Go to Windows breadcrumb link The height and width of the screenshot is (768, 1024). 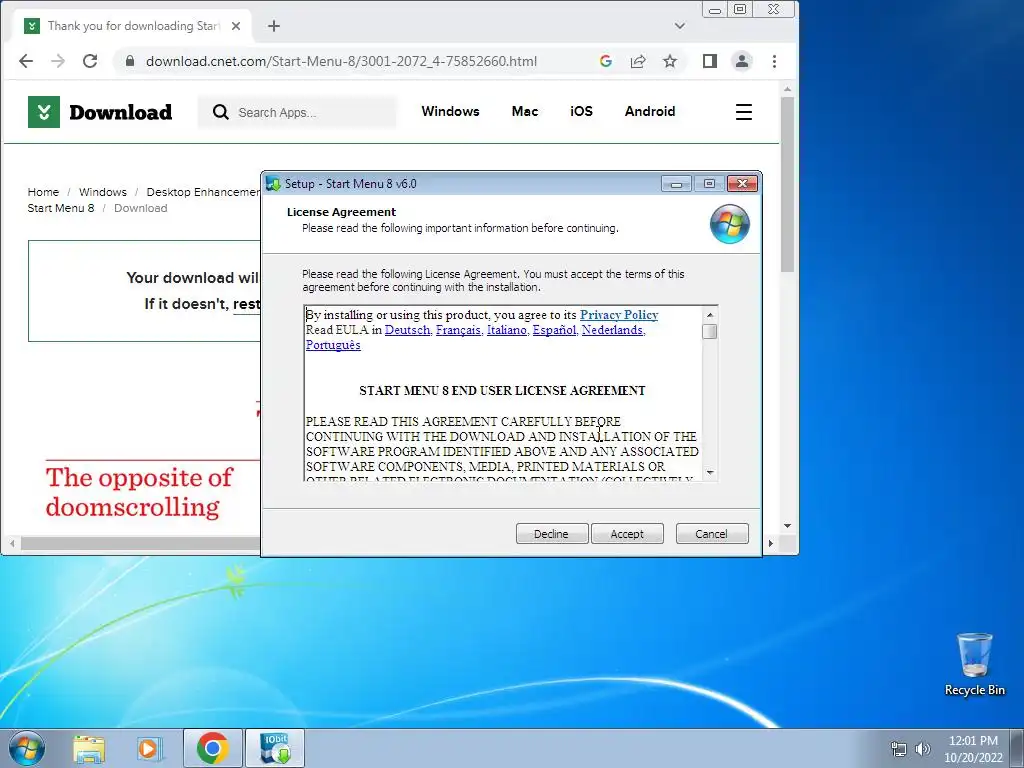(x=103, y=192)
